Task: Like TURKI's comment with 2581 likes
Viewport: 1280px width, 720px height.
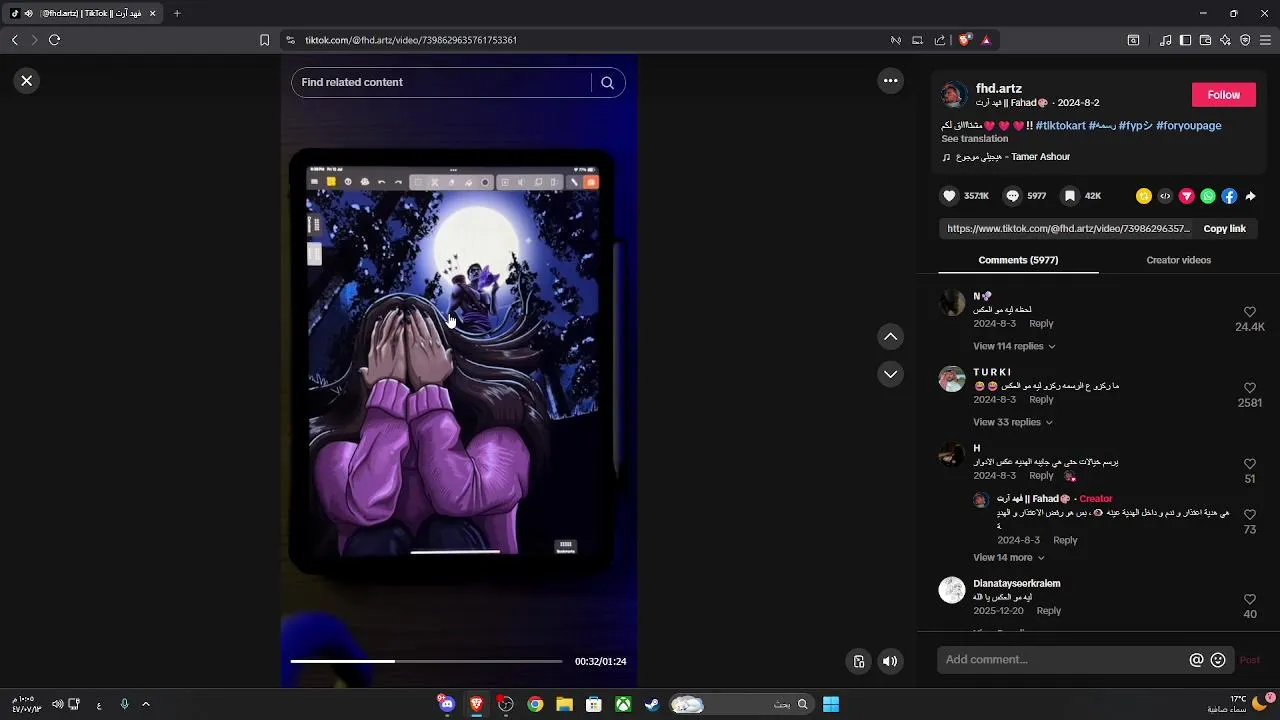Action: pyautogui.click(x=1250, y=388)
